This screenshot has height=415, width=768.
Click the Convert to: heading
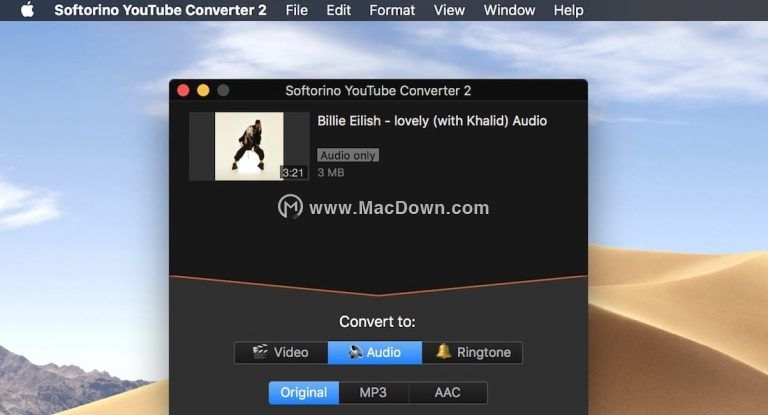377,321
